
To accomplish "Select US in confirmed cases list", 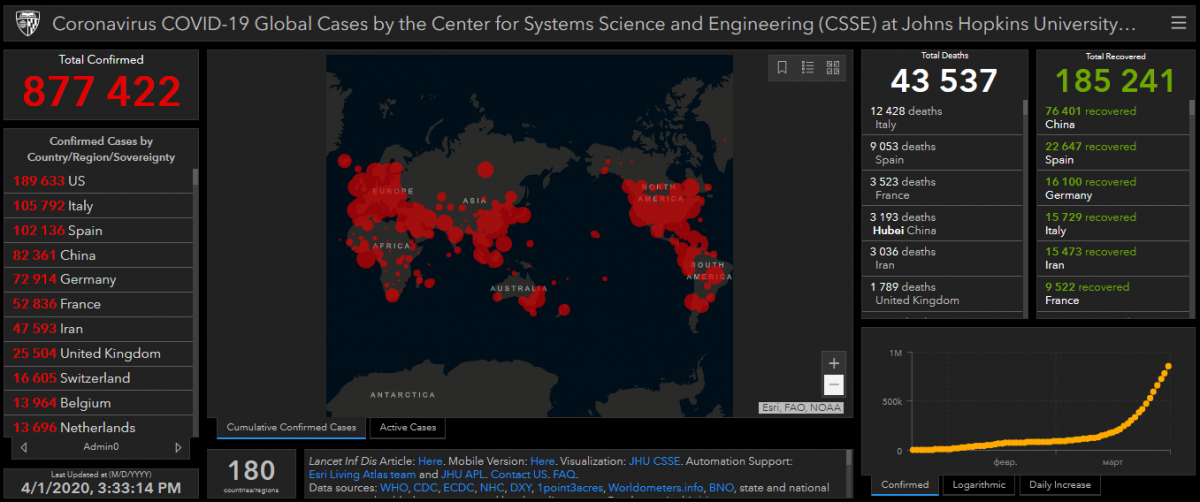I will (98, 181).
